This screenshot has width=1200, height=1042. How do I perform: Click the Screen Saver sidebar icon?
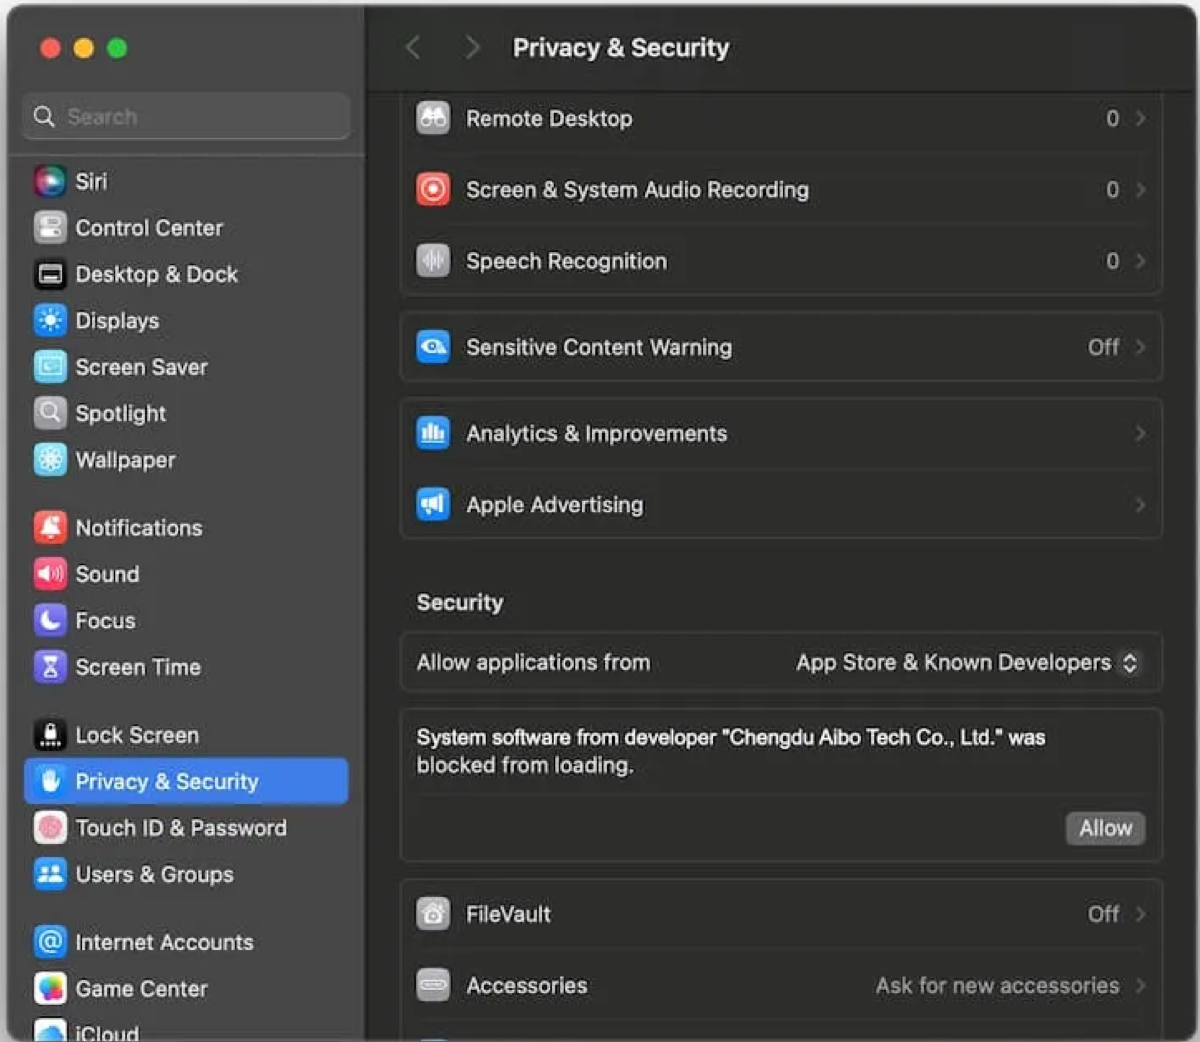point(50,367)
